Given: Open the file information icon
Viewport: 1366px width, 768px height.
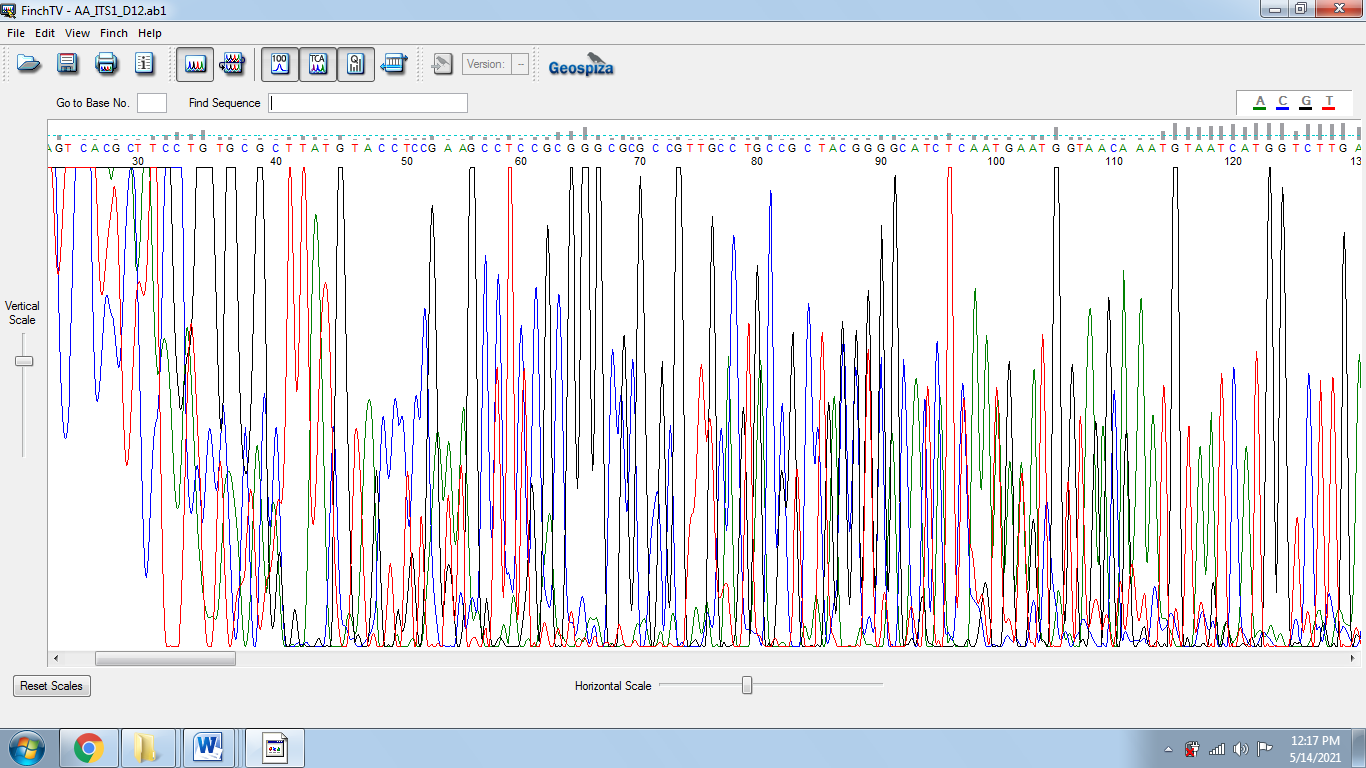Looking at the screenshot, I should (144, 64).
